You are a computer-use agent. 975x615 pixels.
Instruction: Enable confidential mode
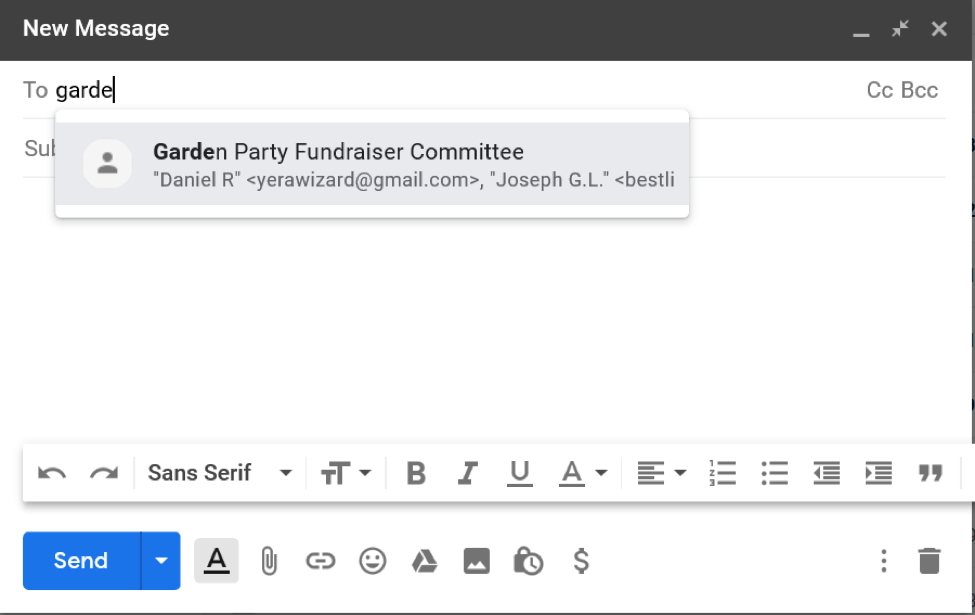click(529, 561)
